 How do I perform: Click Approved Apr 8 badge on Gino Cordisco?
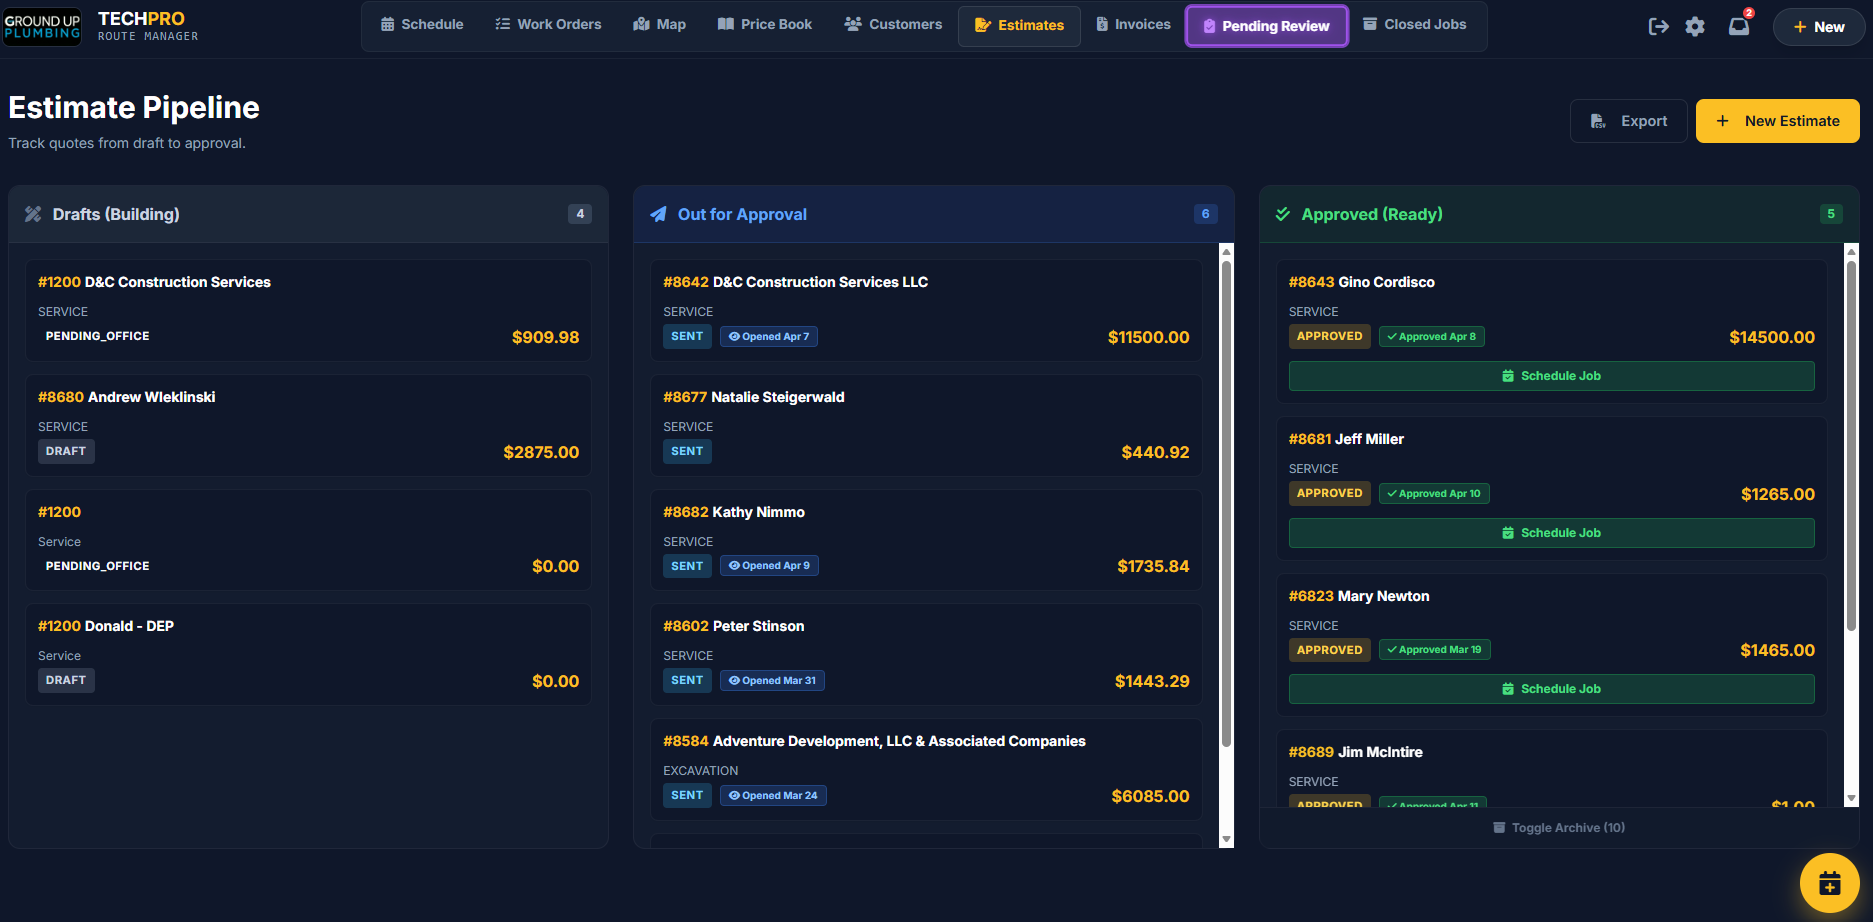pyautogui.click(x=1432, y=337)
